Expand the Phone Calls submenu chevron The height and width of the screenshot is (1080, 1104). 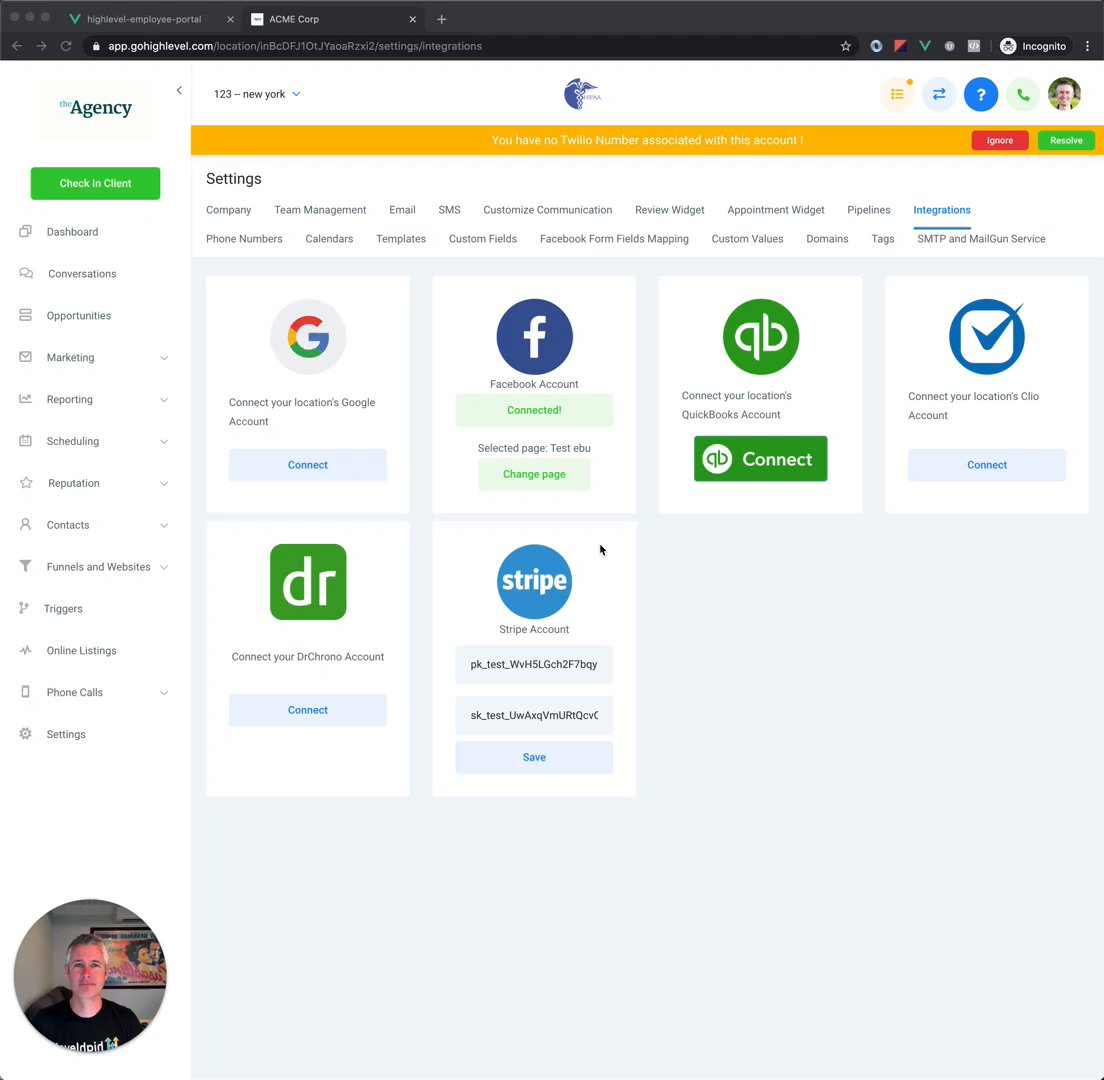tap(164, 693)
